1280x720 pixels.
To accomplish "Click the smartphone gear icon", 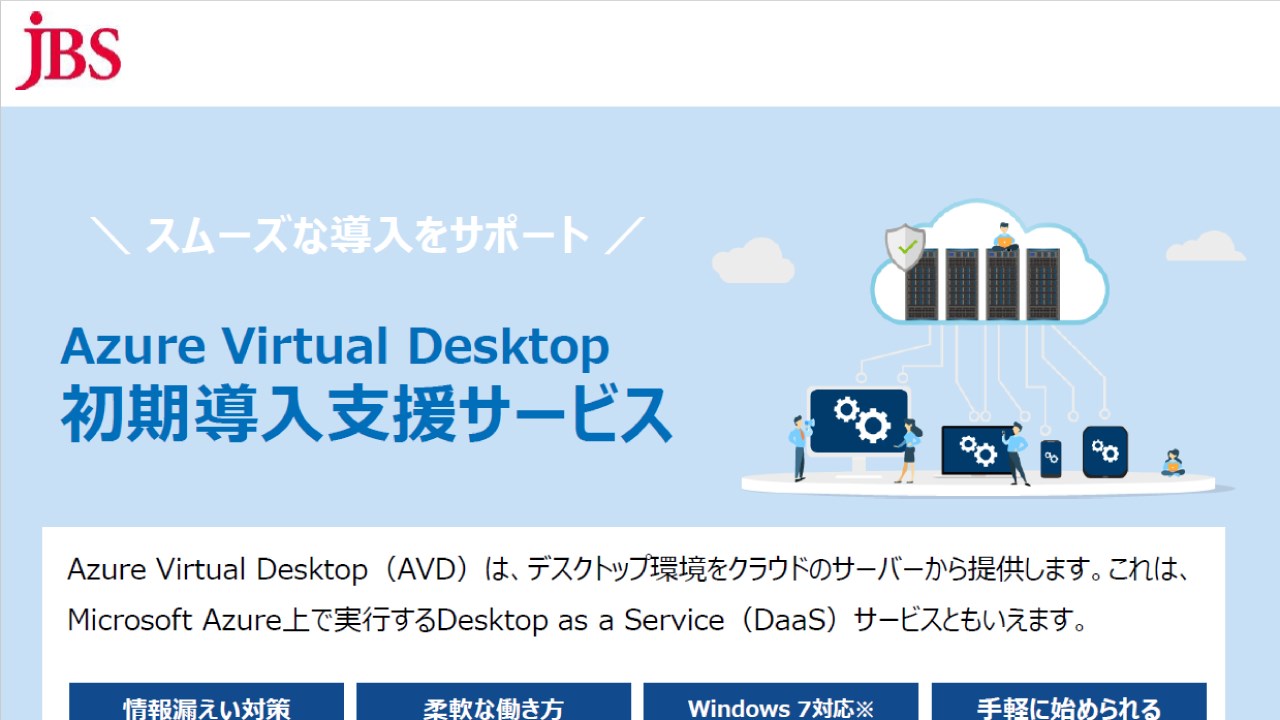I will click(x=1050, y=458).
